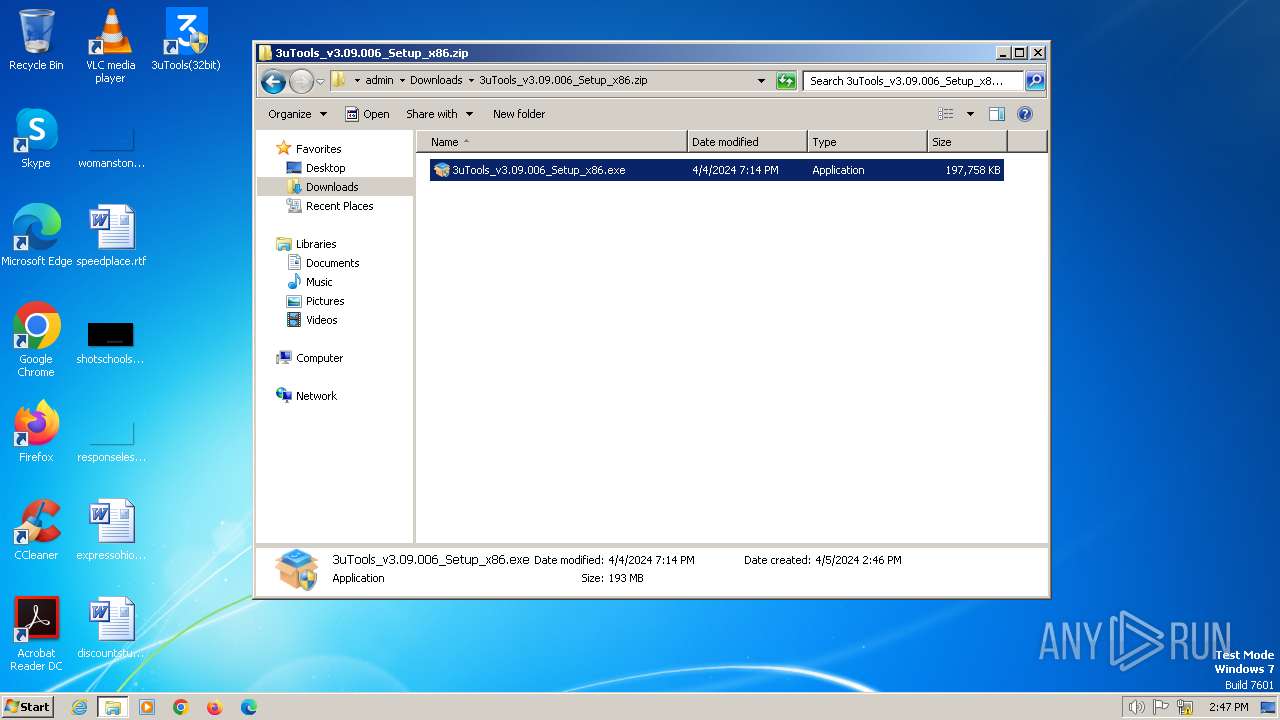Select Favorites in navigation pane
This screenshot has width=1280, height=720.
point(318,149)
